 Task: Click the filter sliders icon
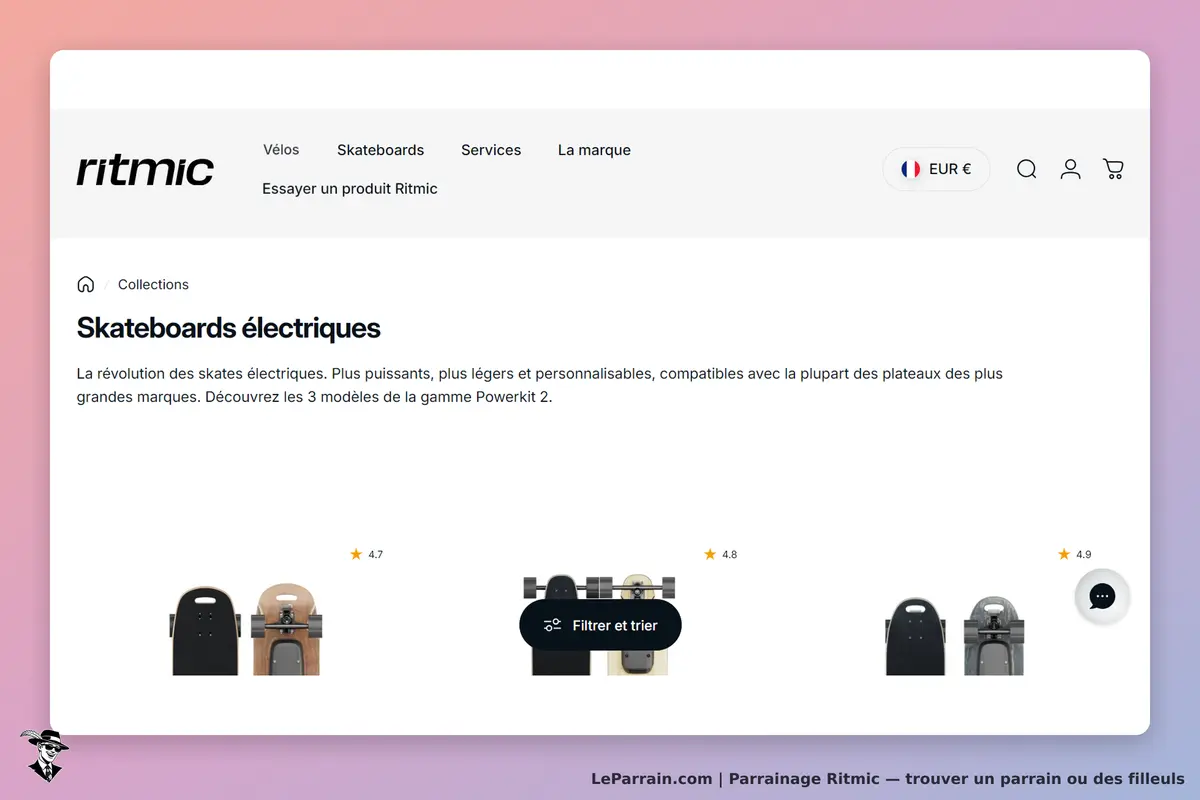[552, 625]
